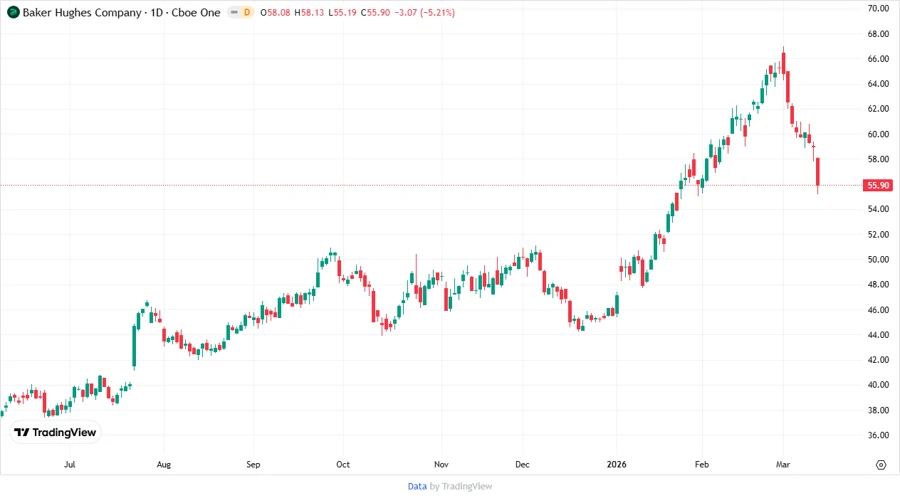This screenshot has width=900, height=498.
Task: Click the 50.00 price axis label
Action: click(x=878, y=259)
